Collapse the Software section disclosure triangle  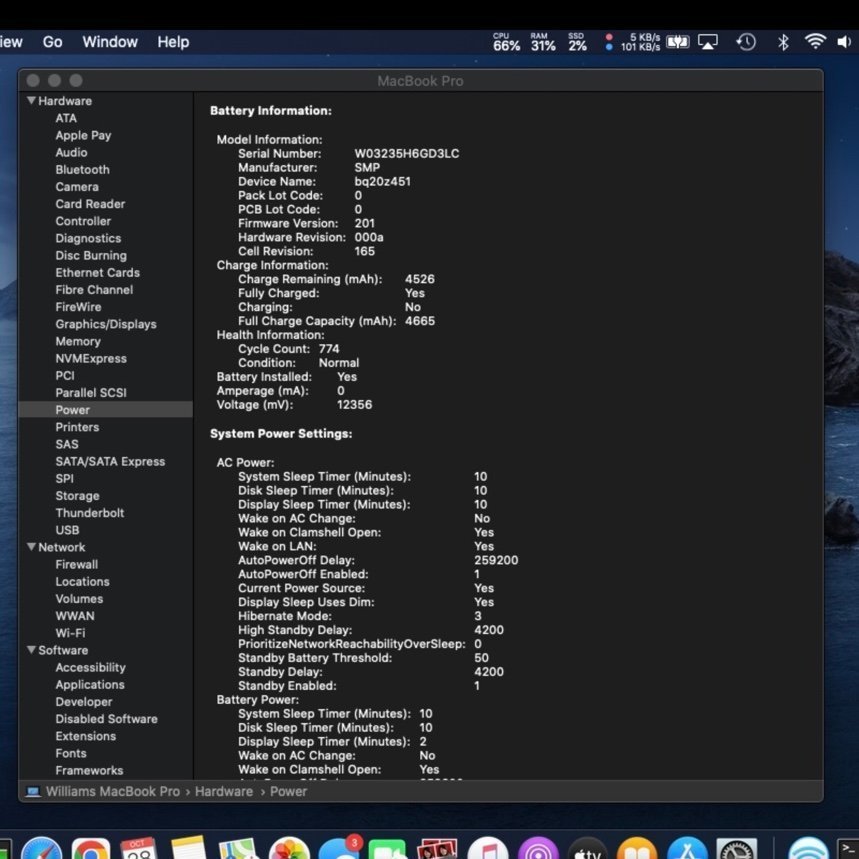tap(31, 650)
